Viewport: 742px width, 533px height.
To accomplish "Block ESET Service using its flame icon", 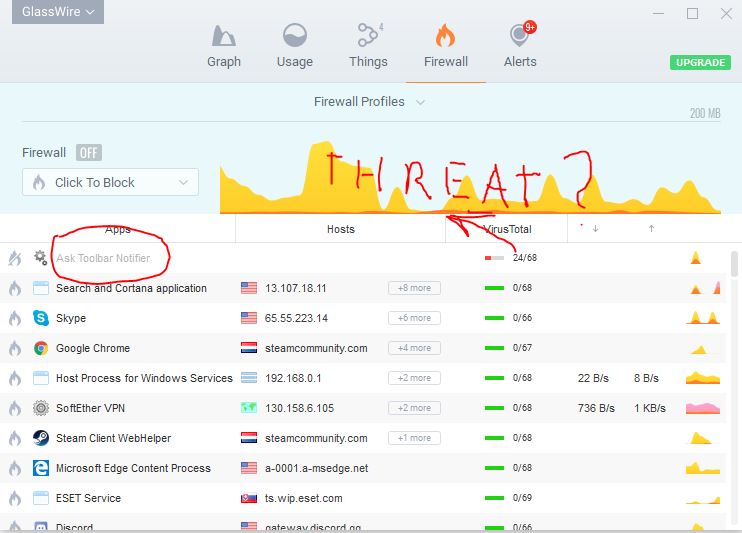I will click(15, 498).
